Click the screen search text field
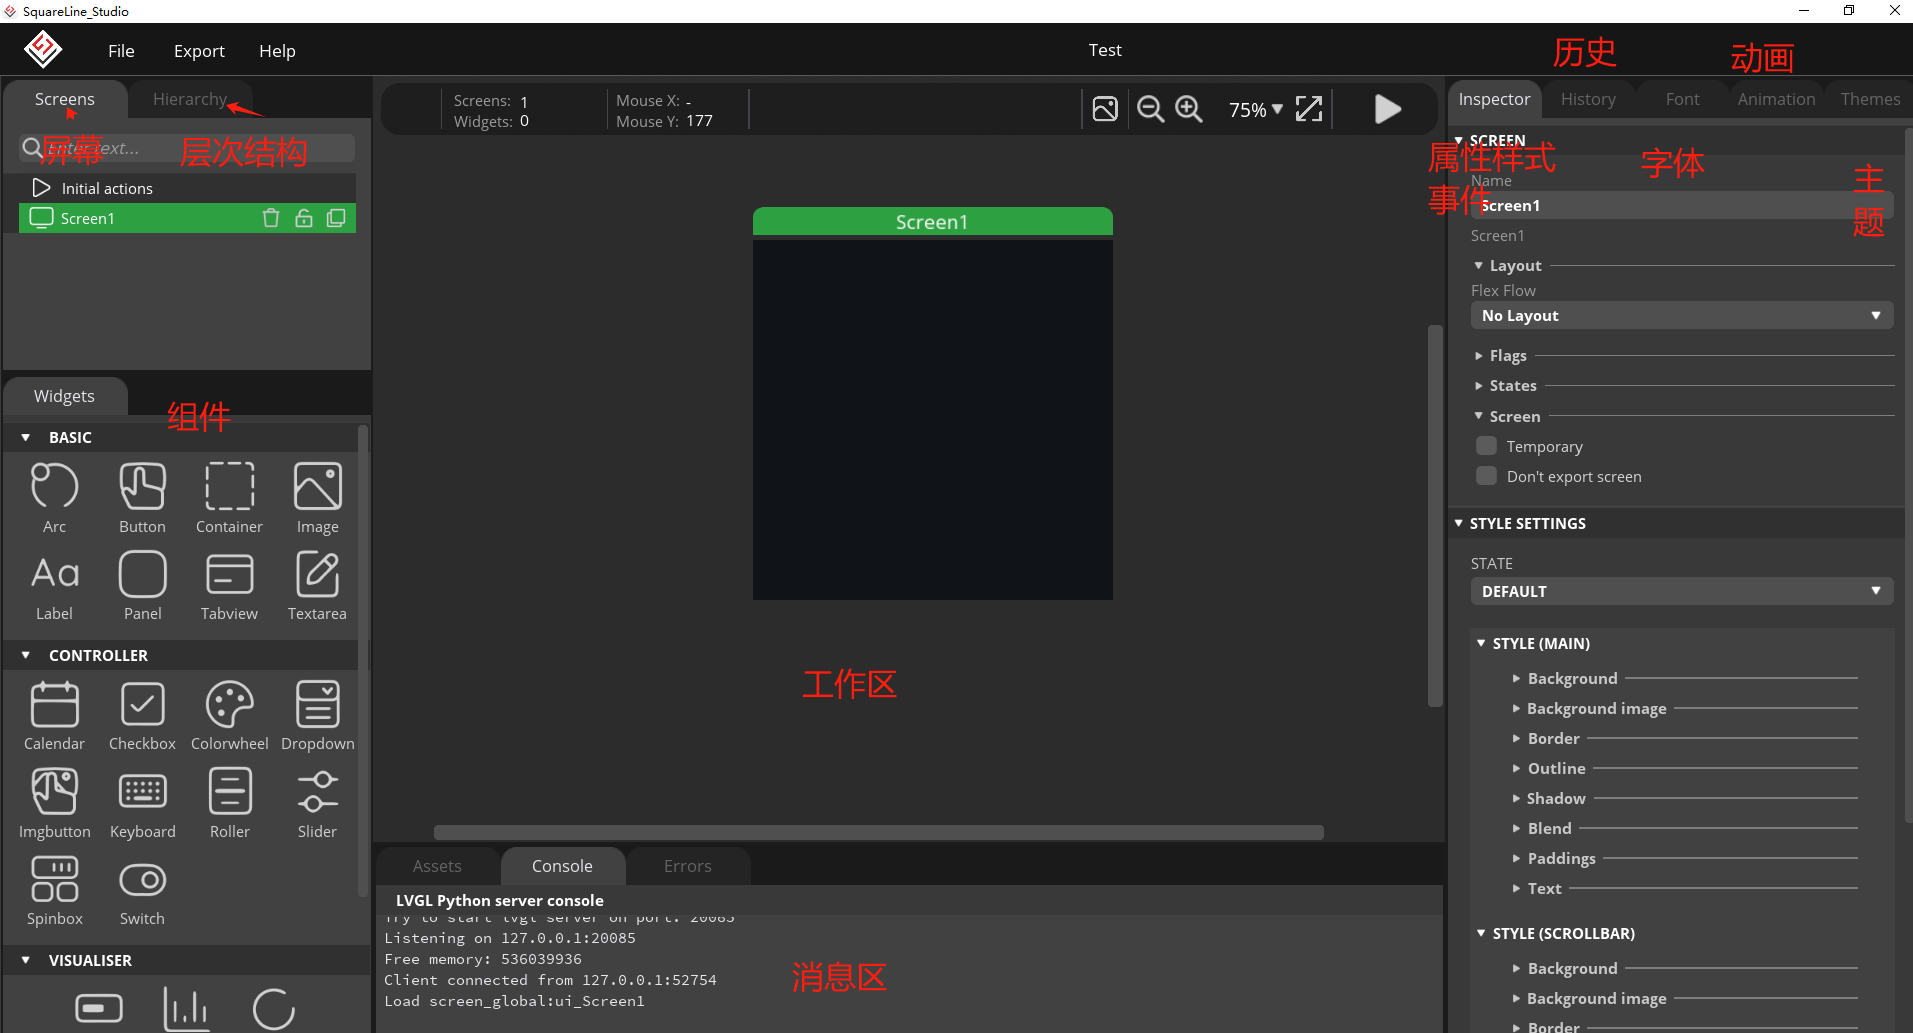 (x=187, y=148)
